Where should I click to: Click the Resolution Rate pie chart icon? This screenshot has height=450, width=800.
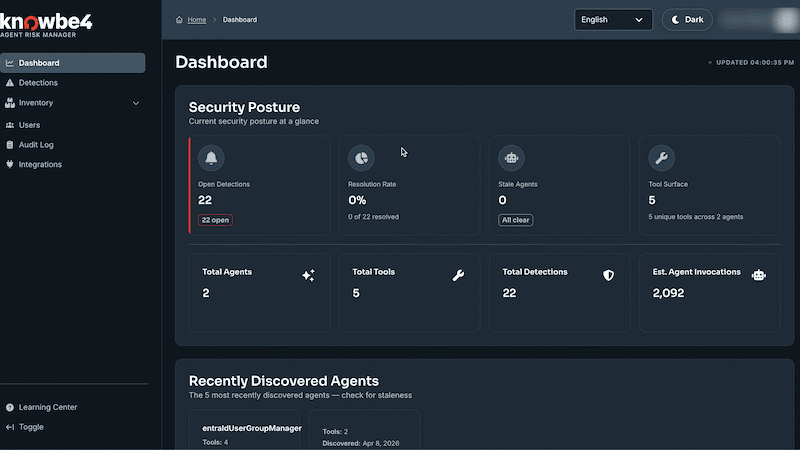(x=361, y=158)
